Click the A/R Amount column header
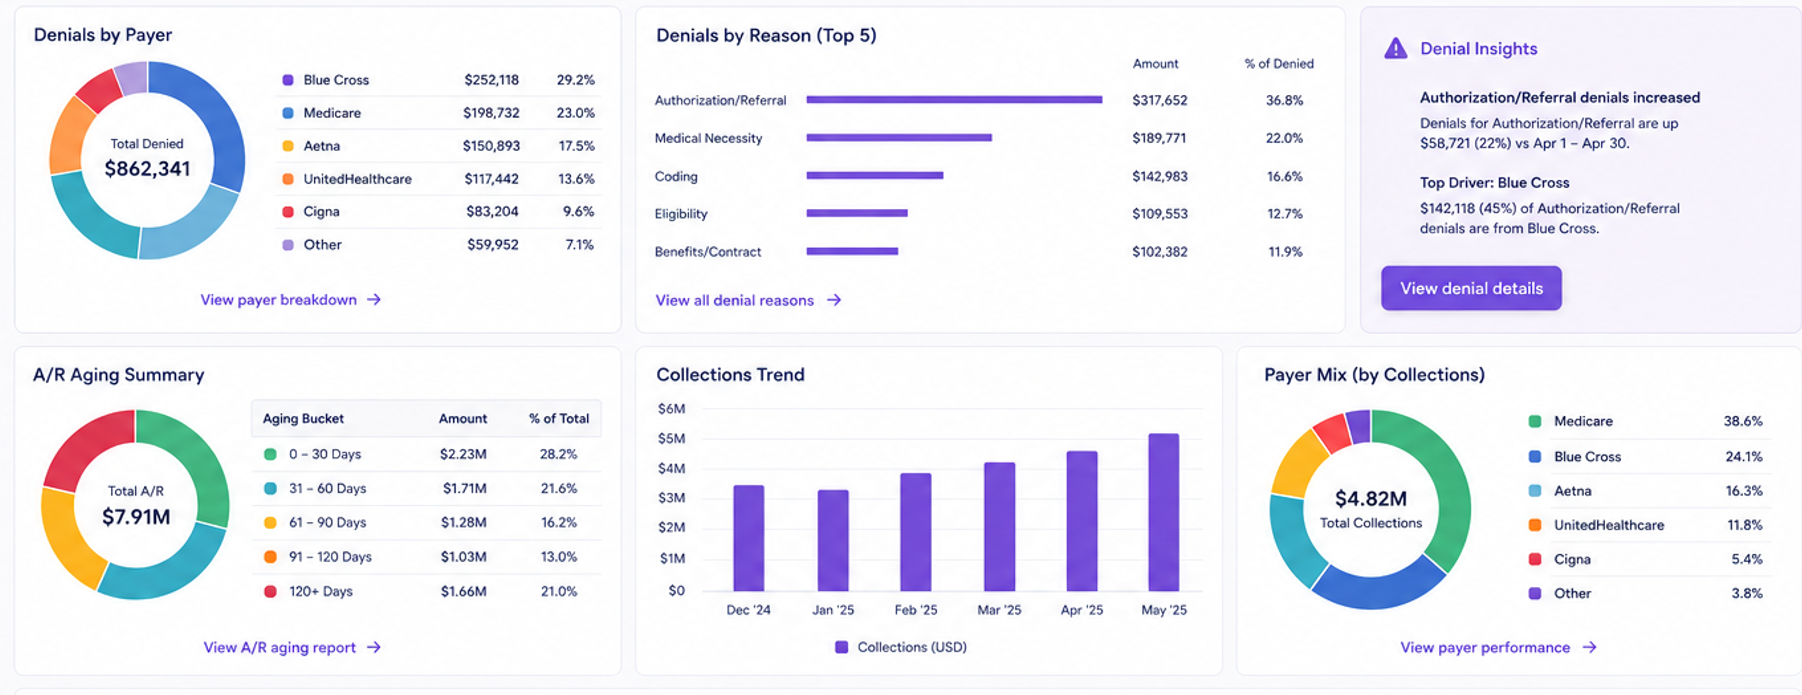 coord(463,419)
